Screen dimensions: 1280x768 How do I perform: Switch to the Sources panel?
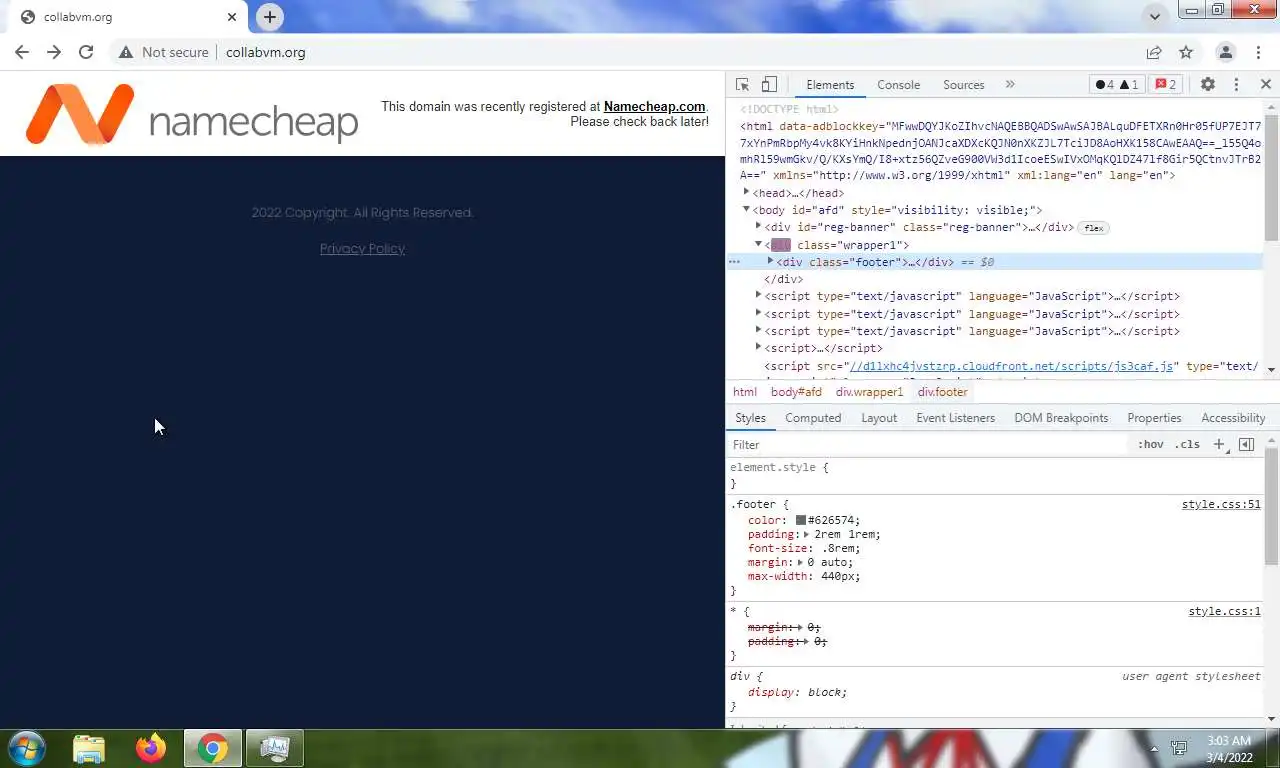click(964, 85)
